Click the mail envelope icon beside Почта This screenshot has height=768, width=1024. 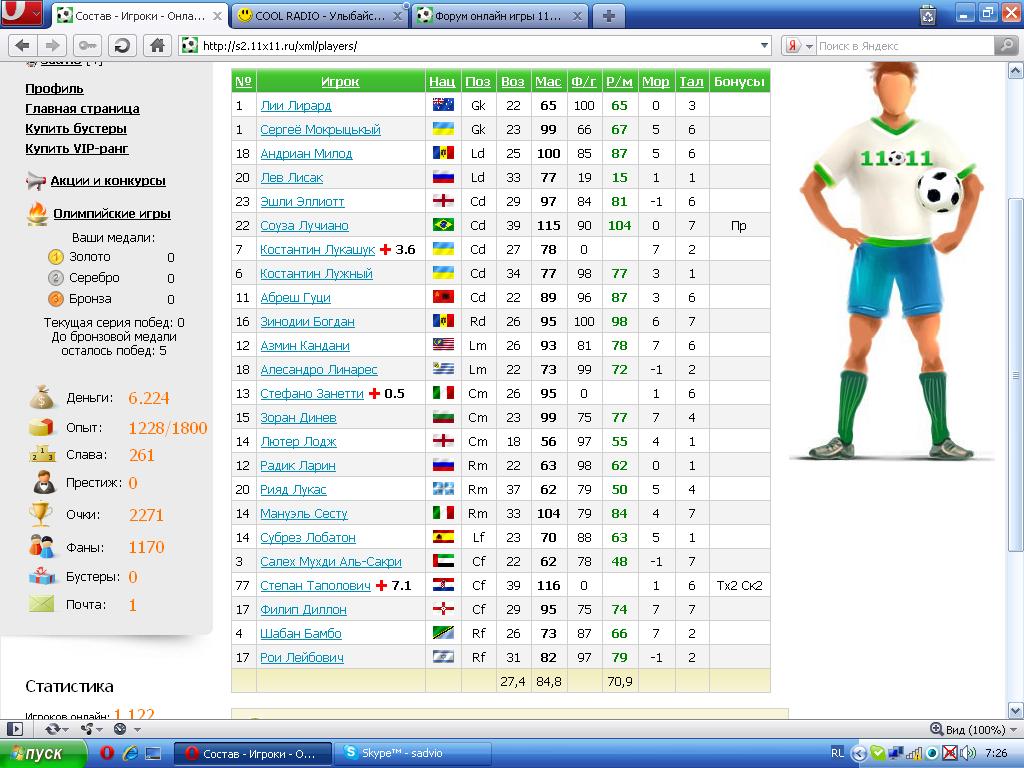tap(41, 604)
